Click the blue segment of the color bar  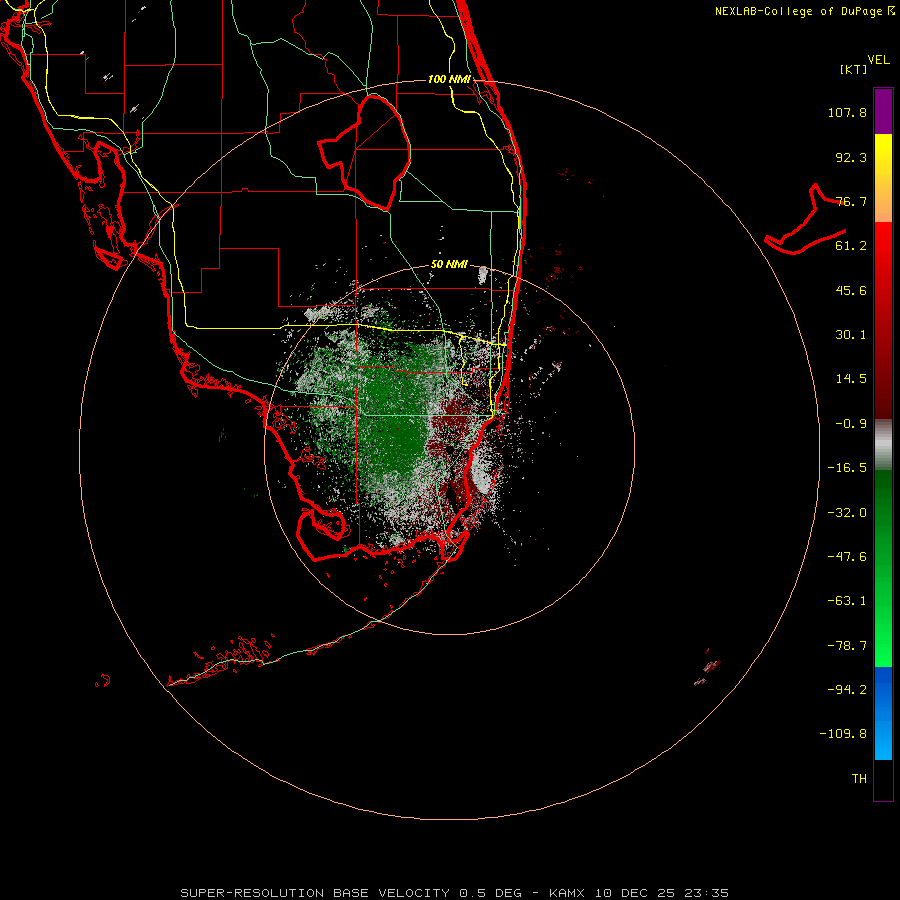pyautogui.click(x=883, y=713)
